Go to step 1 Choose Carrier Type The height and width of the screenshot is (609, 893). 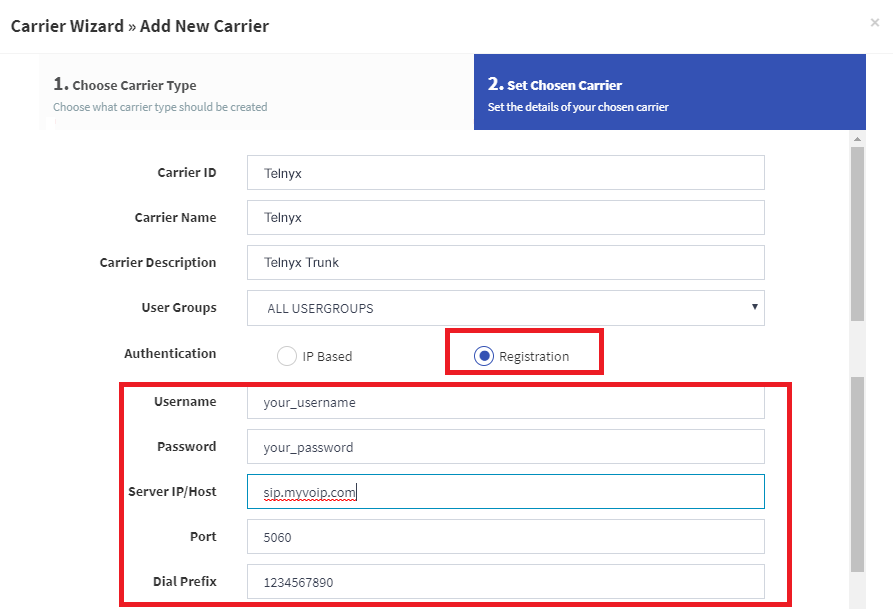[x=256, y=92]
